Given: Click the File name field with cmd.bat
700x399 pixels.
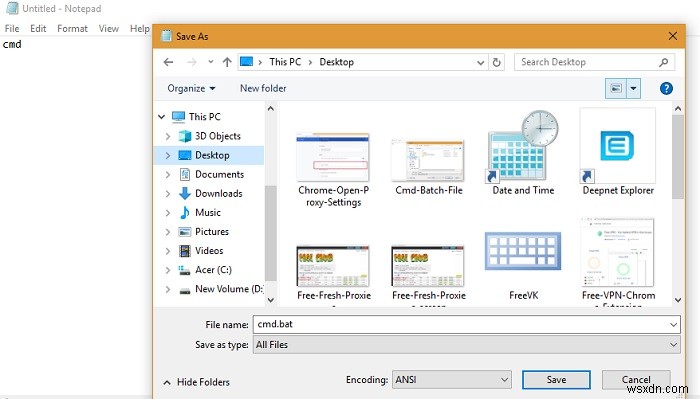Looking at the screenshot, I should click(467, 324).
